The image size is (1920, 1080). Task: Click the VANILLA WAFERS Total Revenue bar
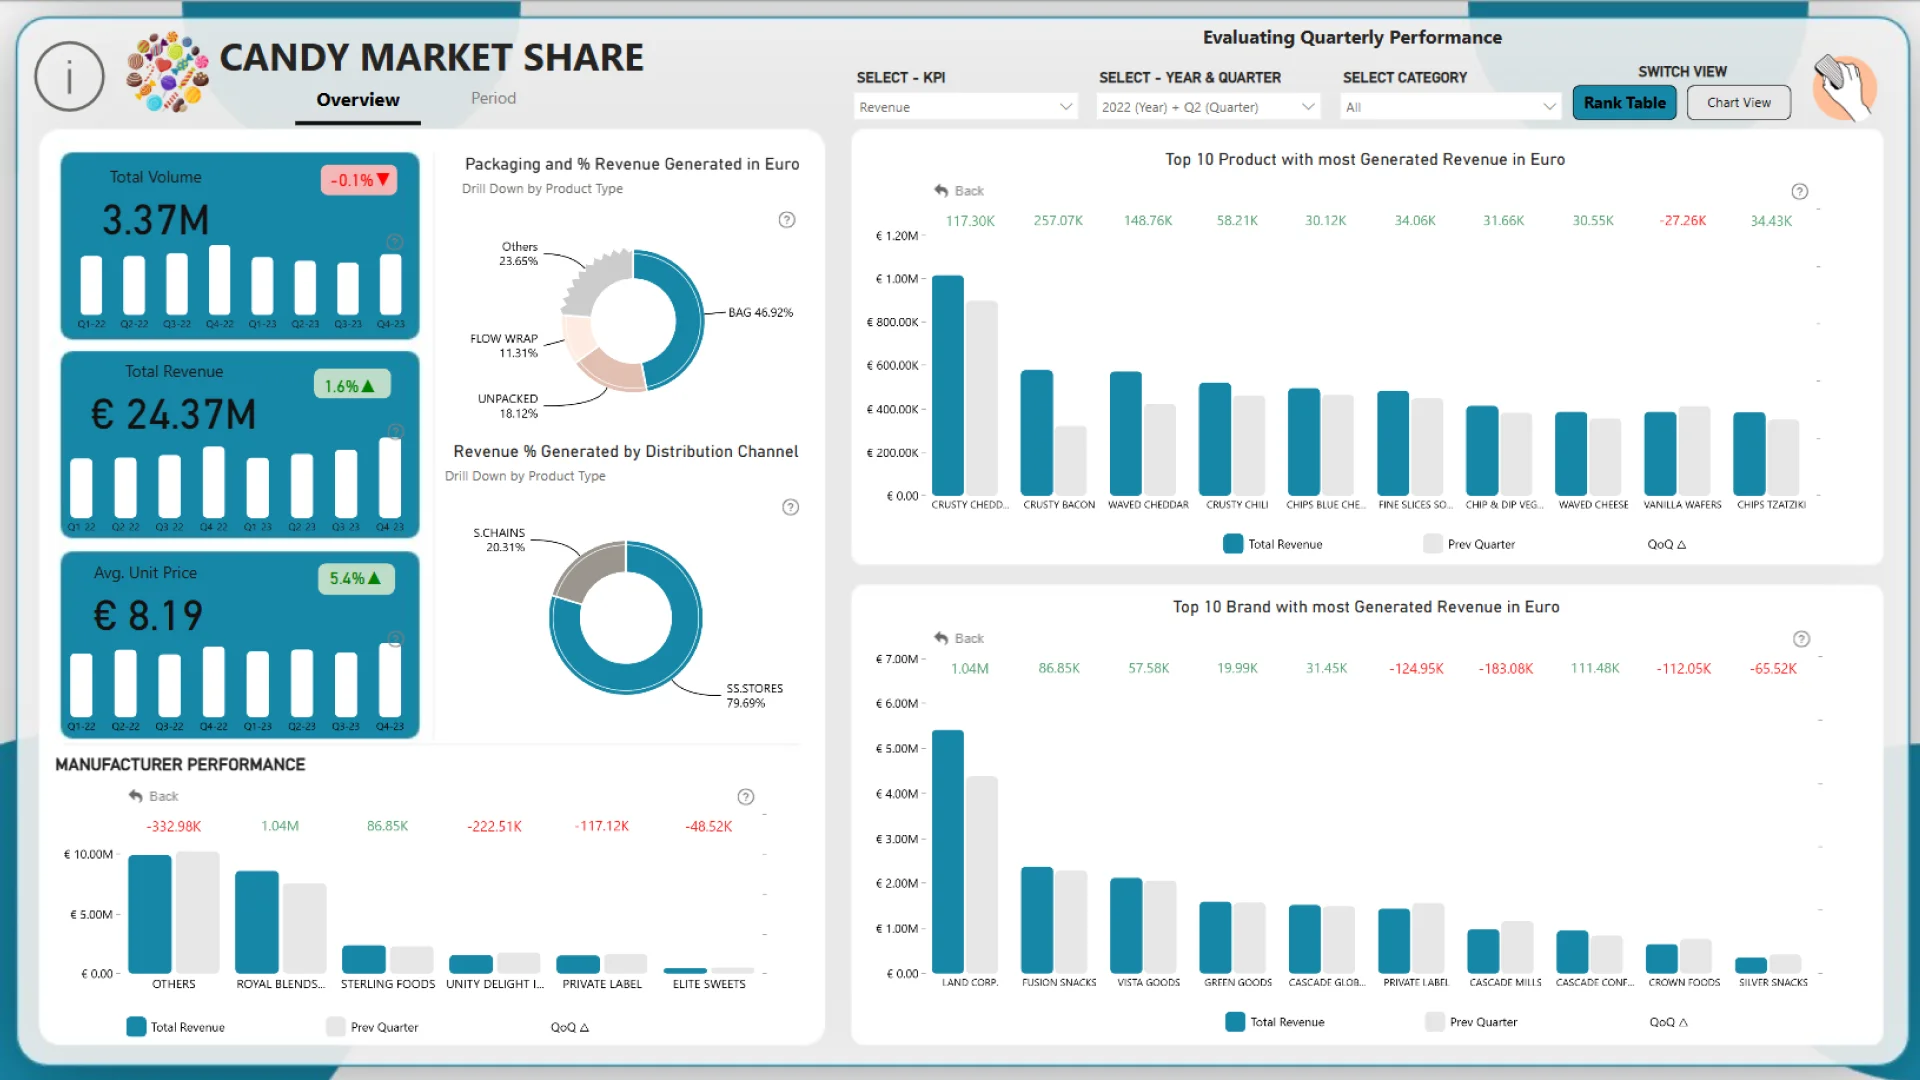1660,454
